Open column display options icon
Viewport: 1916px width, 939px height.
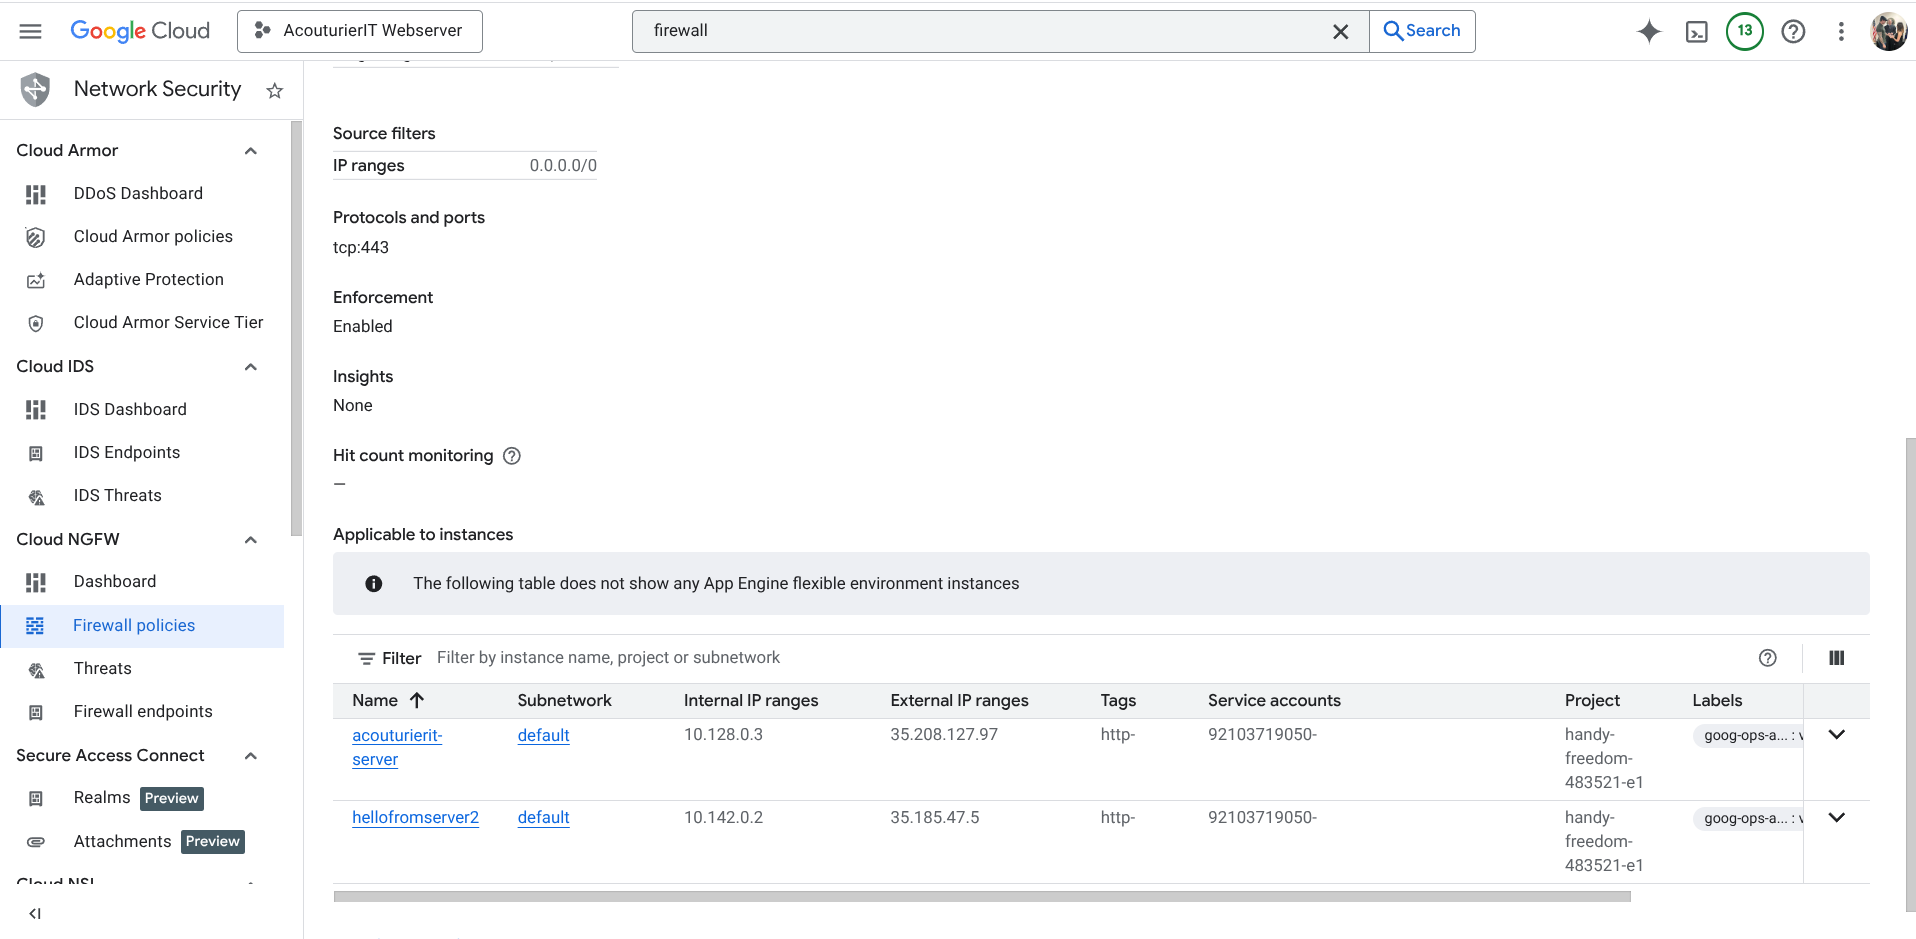tap(1836, 658)
